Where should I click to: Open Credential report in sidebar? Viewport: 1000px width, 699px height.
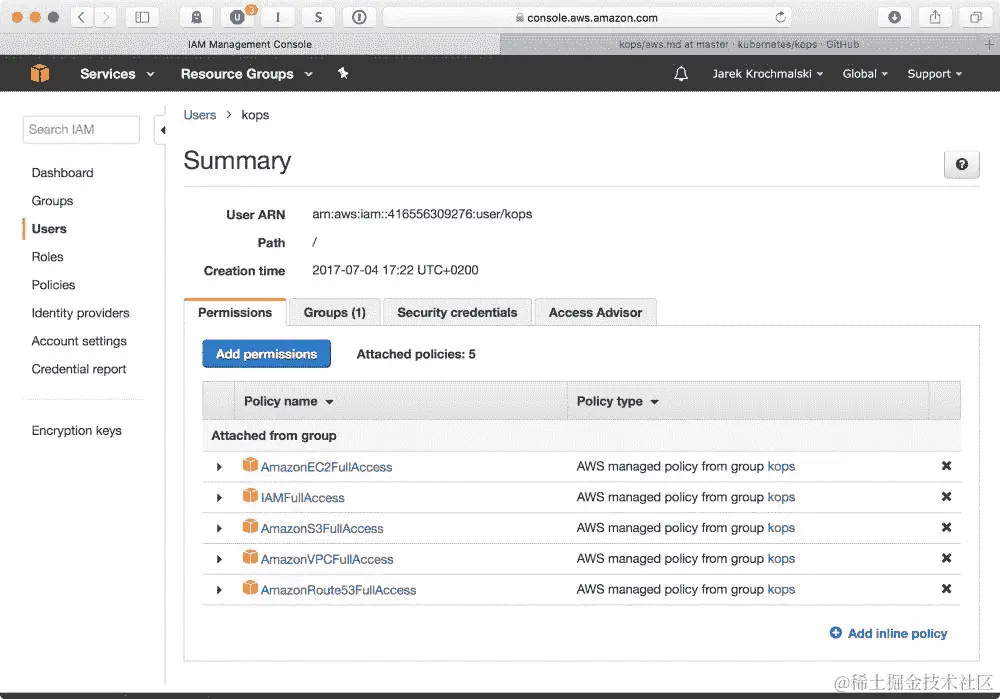[79, 369]
